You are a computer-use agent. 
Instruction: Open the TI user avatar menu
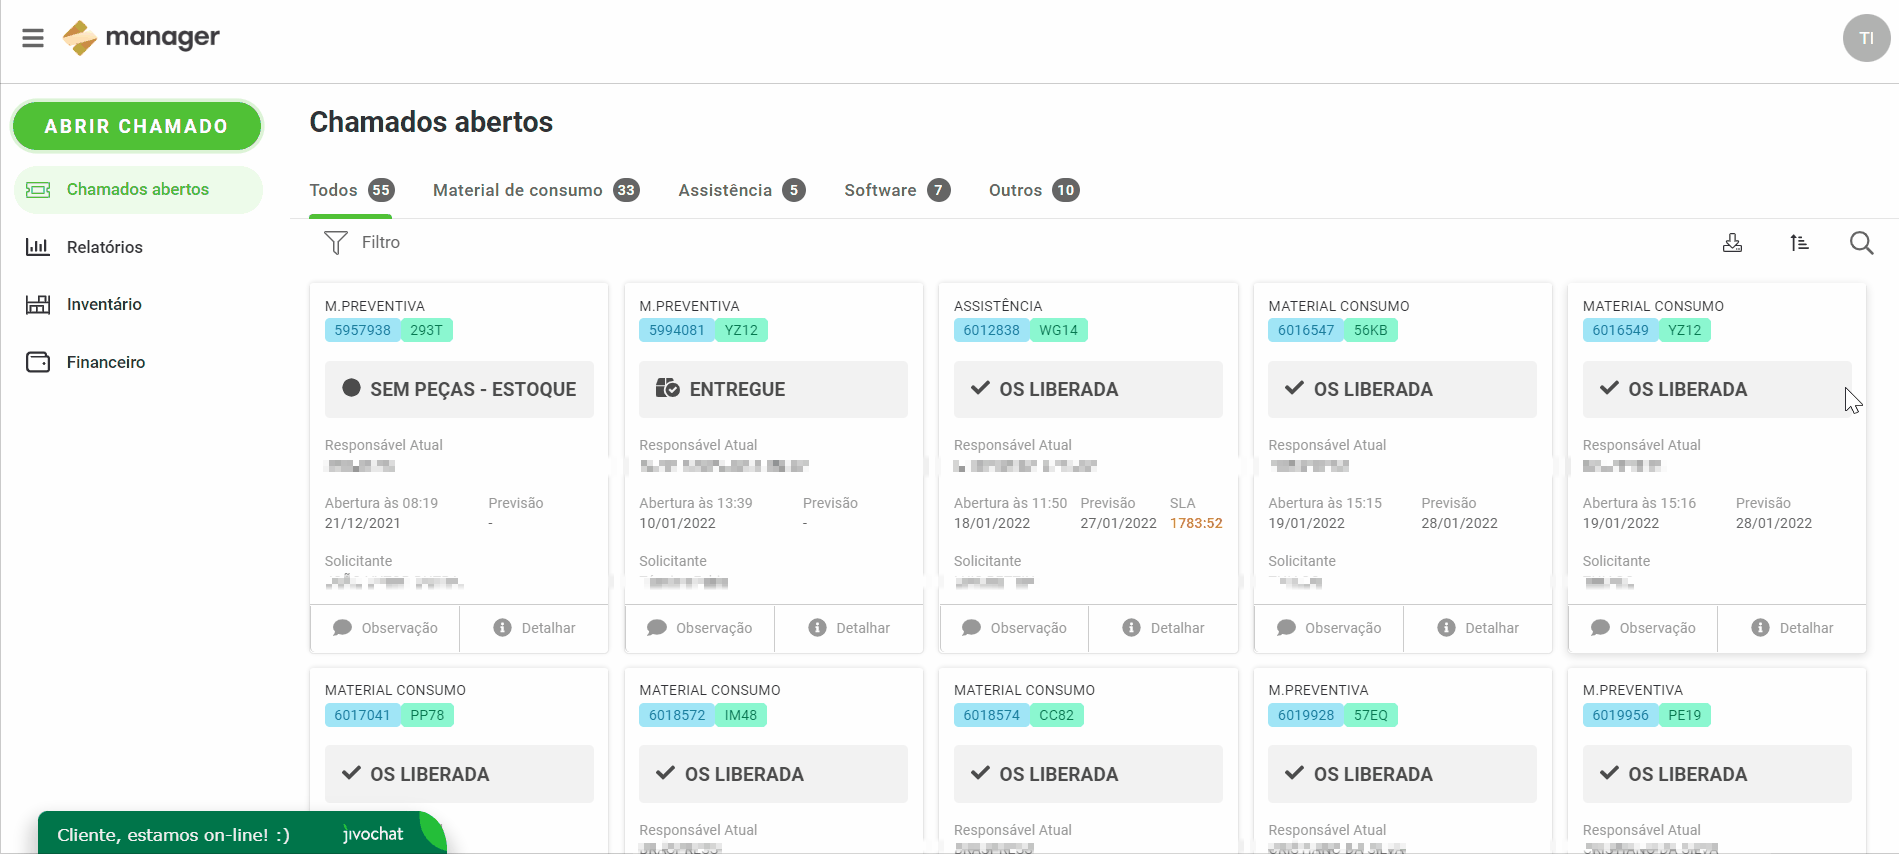(1866, 38)
